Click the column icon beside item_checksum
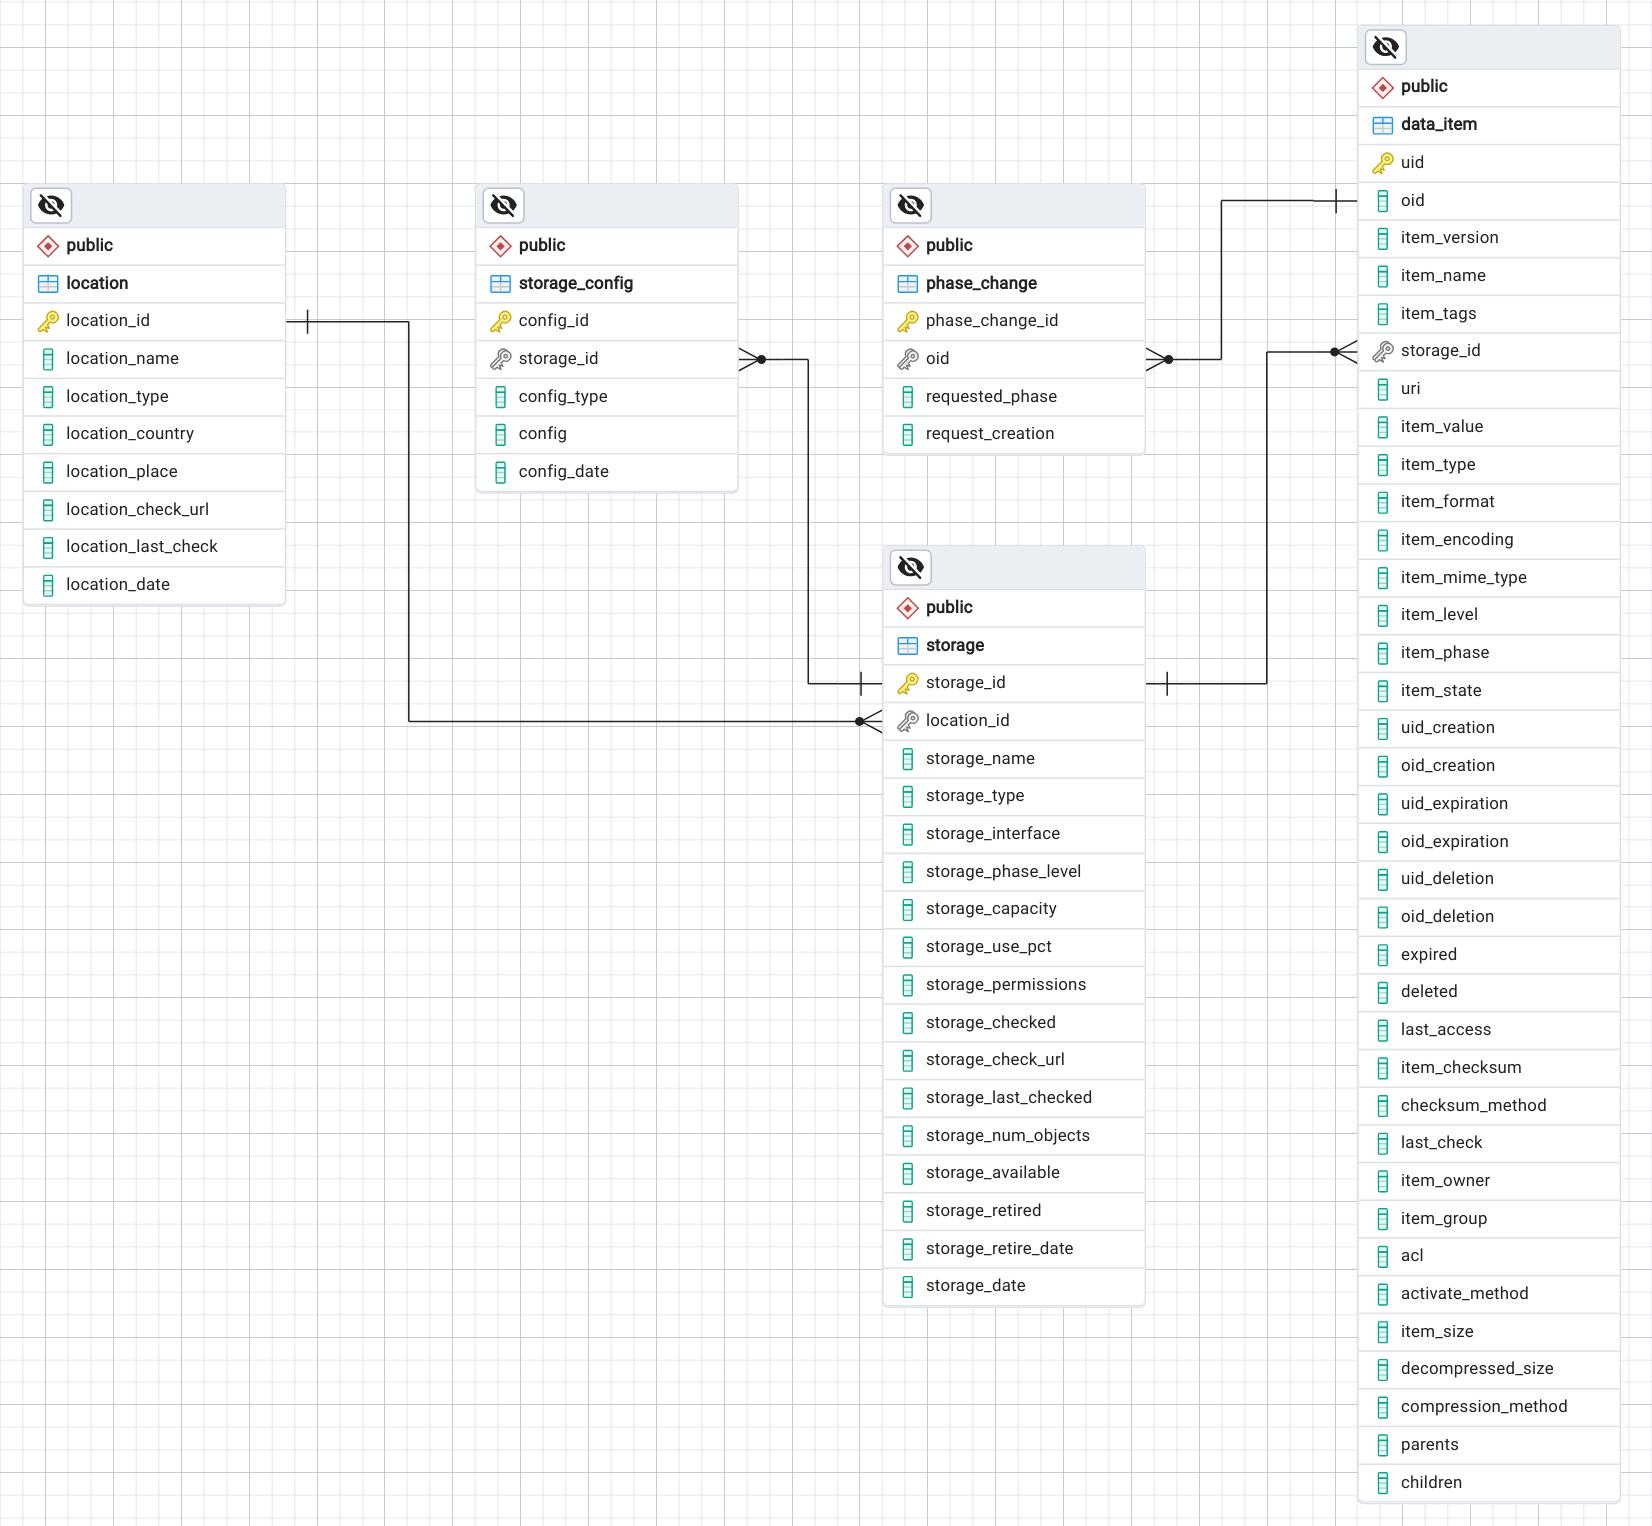 click(1382, 1068)
